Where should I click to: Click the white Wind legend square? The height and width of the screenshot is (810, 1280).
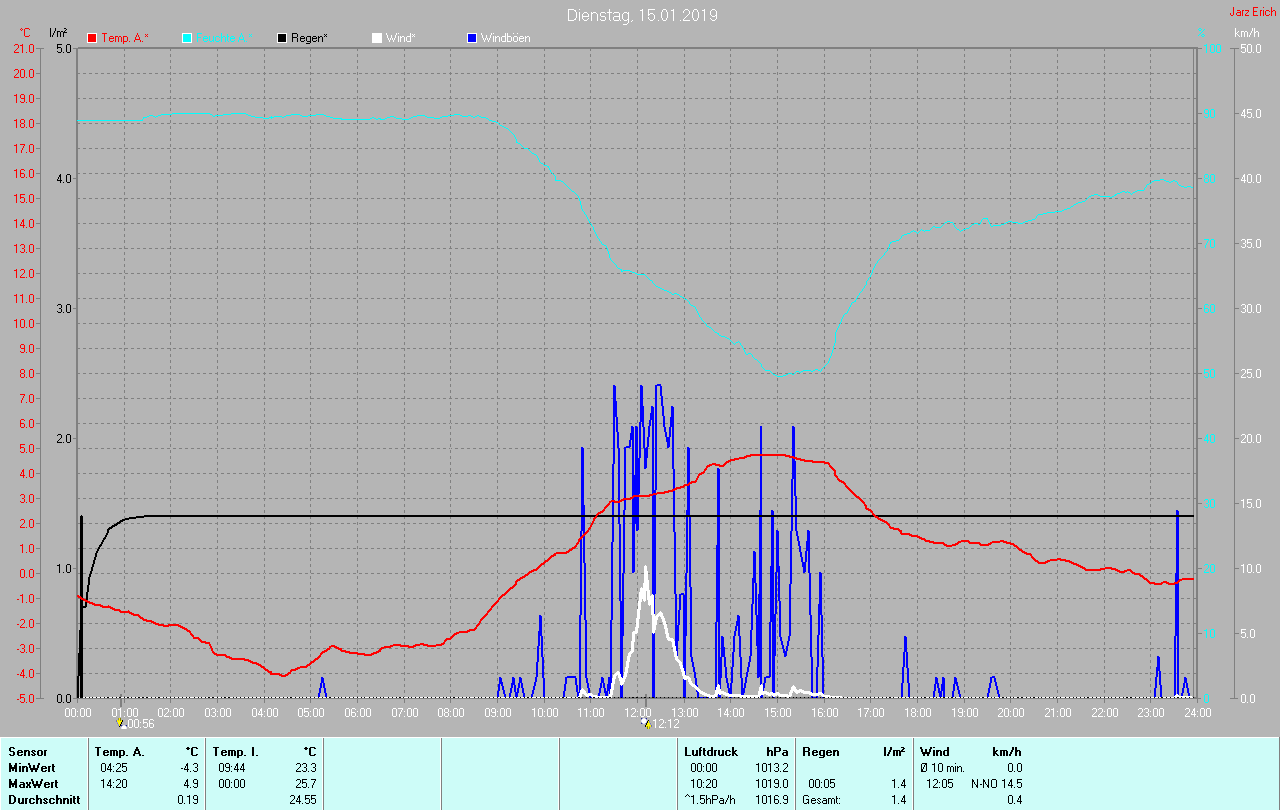376,38
